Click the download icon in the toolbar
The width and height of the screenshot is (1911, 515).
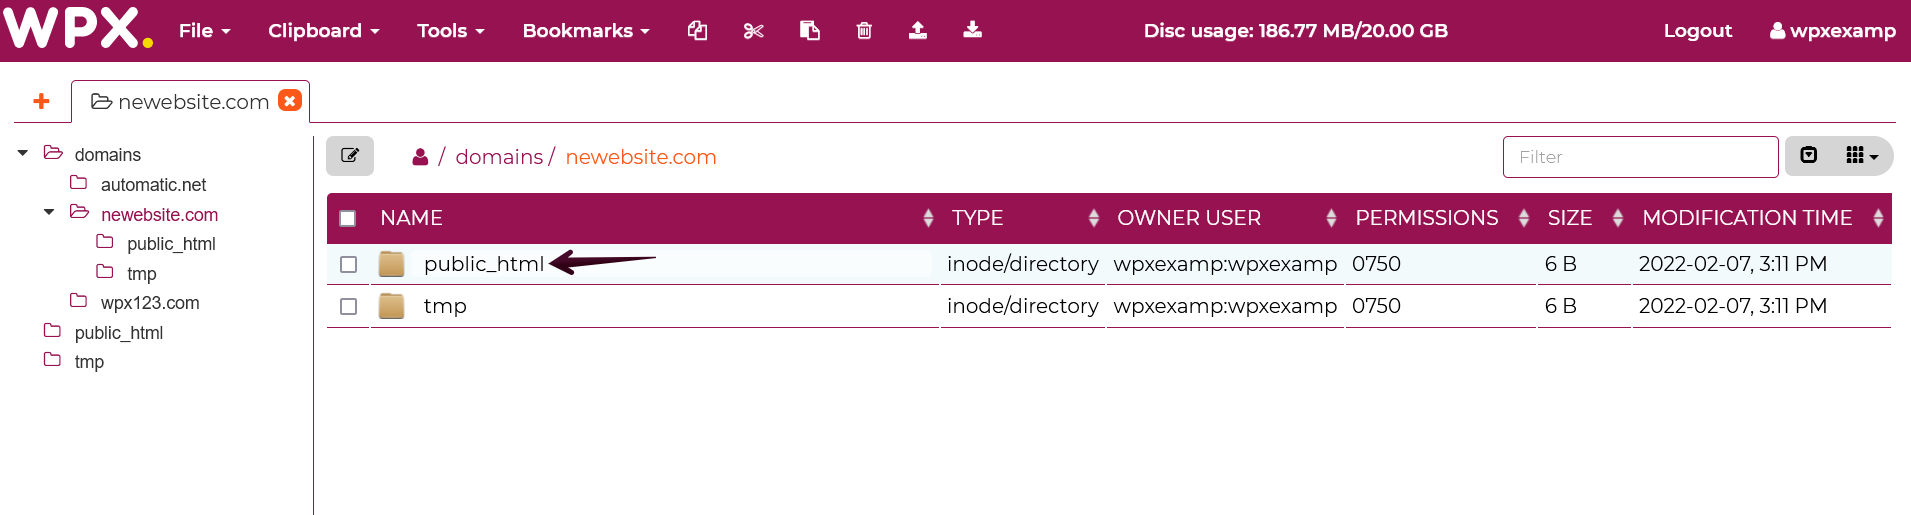972,31
